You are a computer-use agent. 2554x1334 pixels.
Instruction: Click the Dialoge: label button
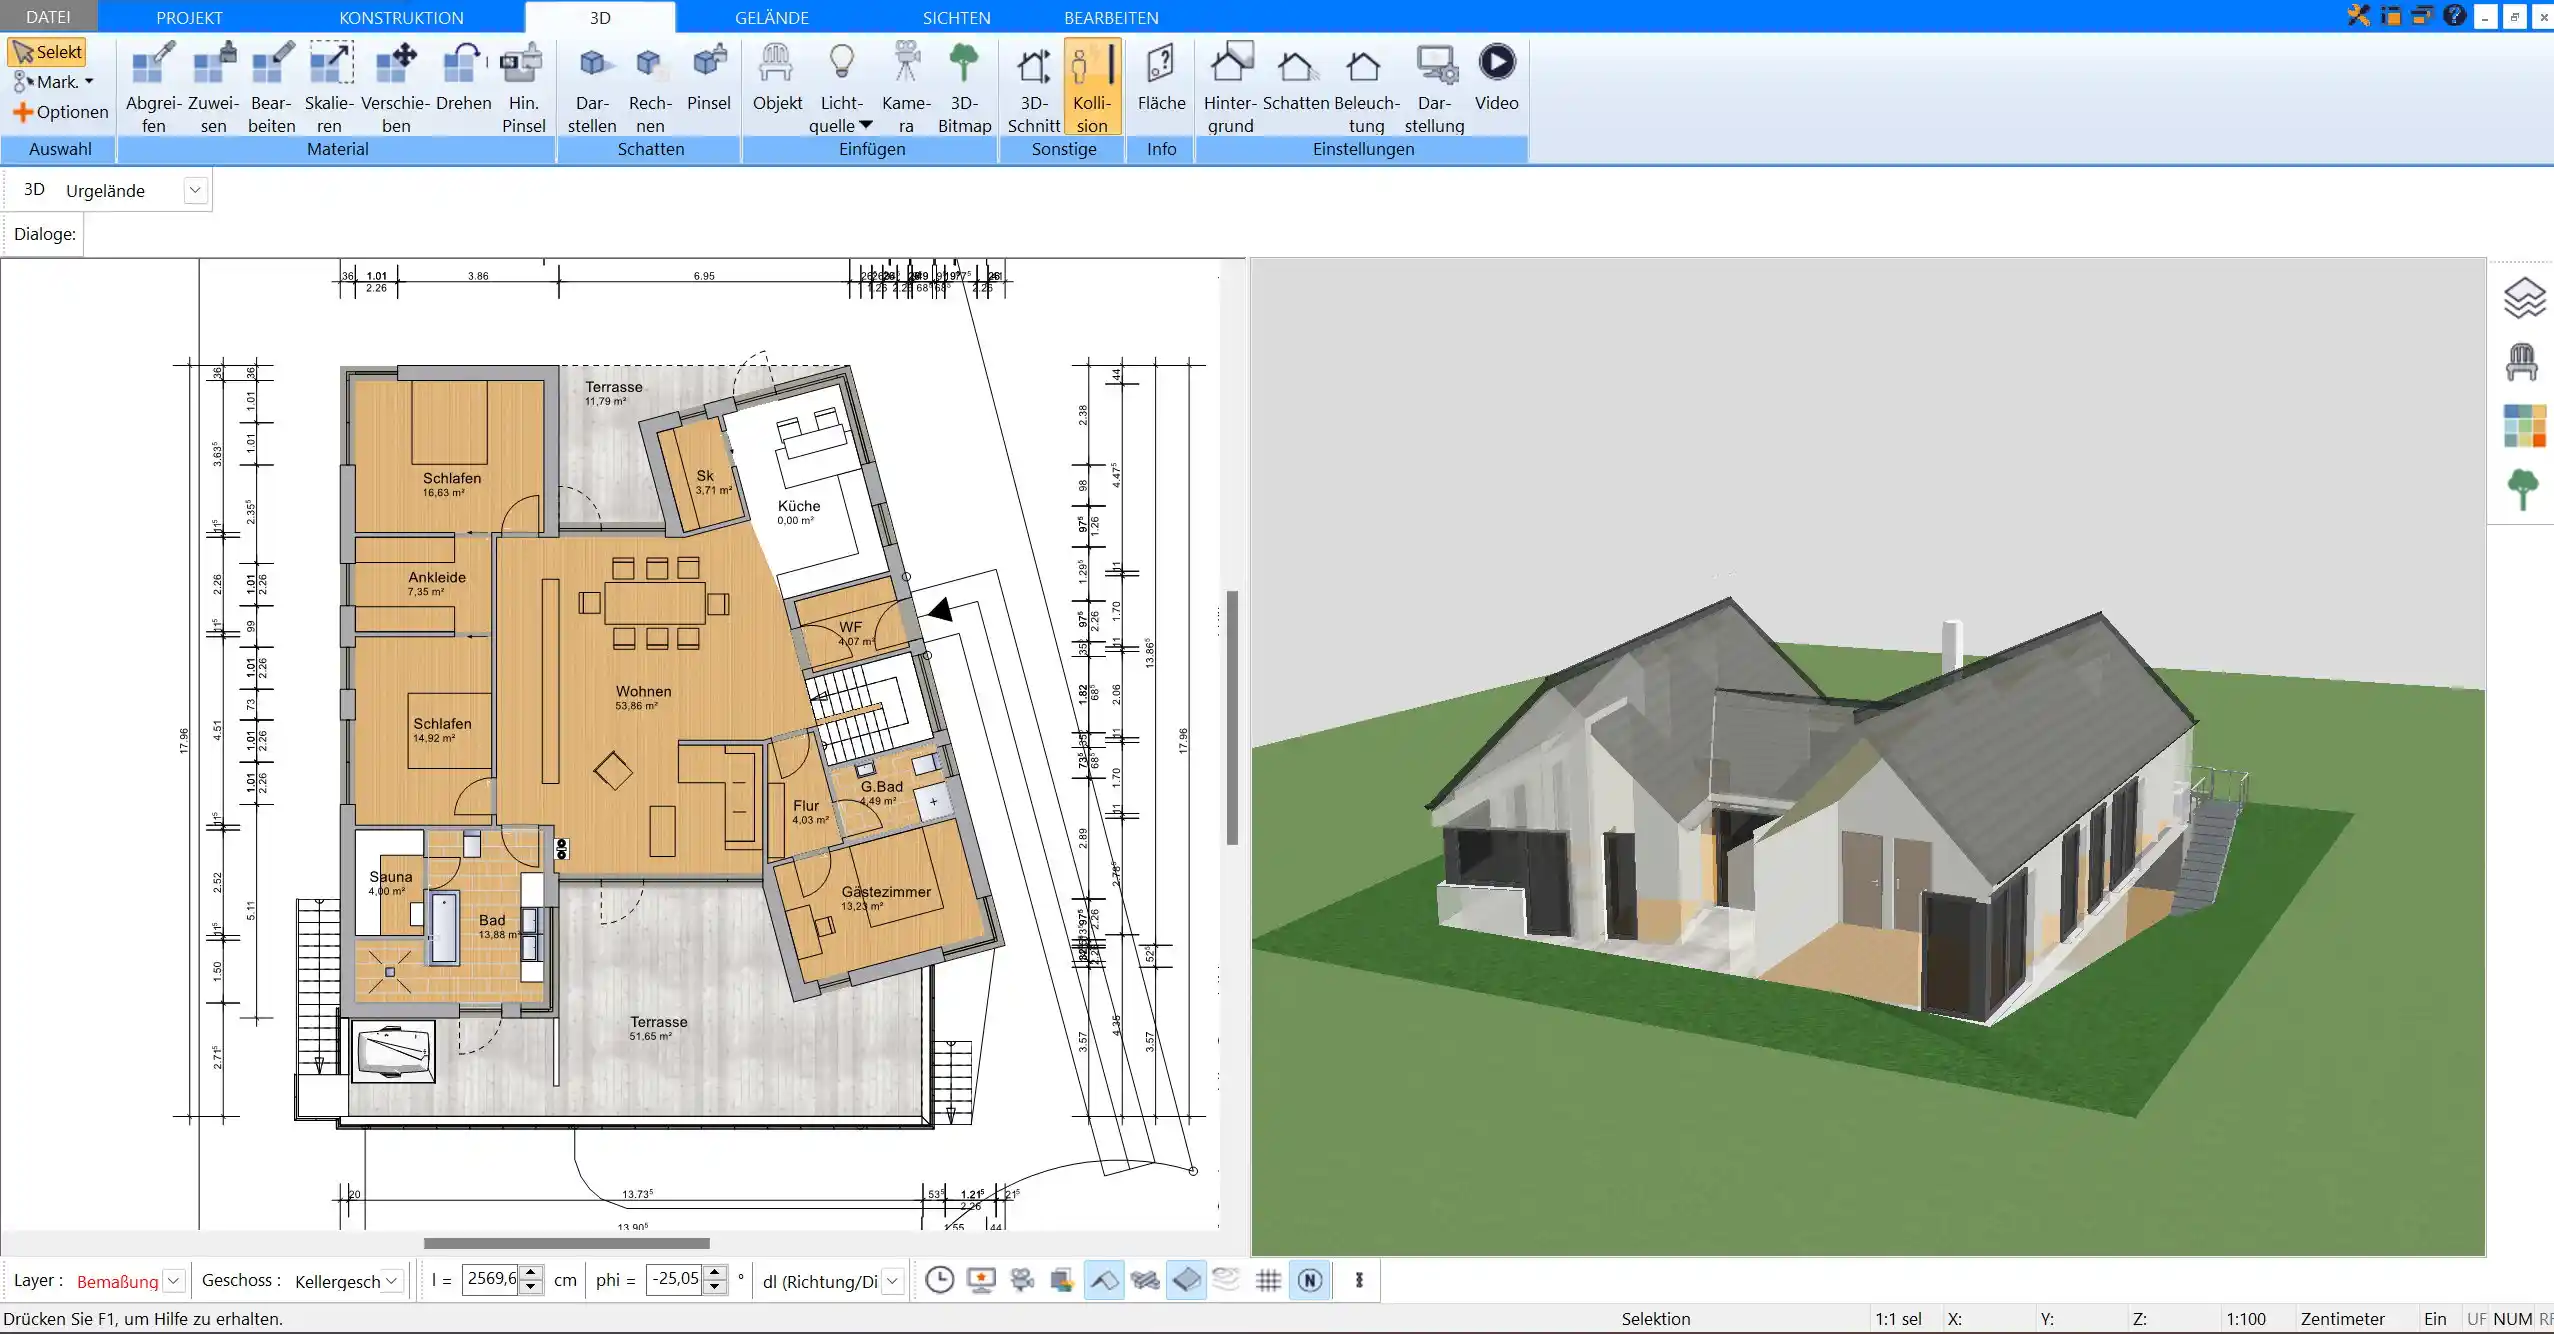(45, 234)
